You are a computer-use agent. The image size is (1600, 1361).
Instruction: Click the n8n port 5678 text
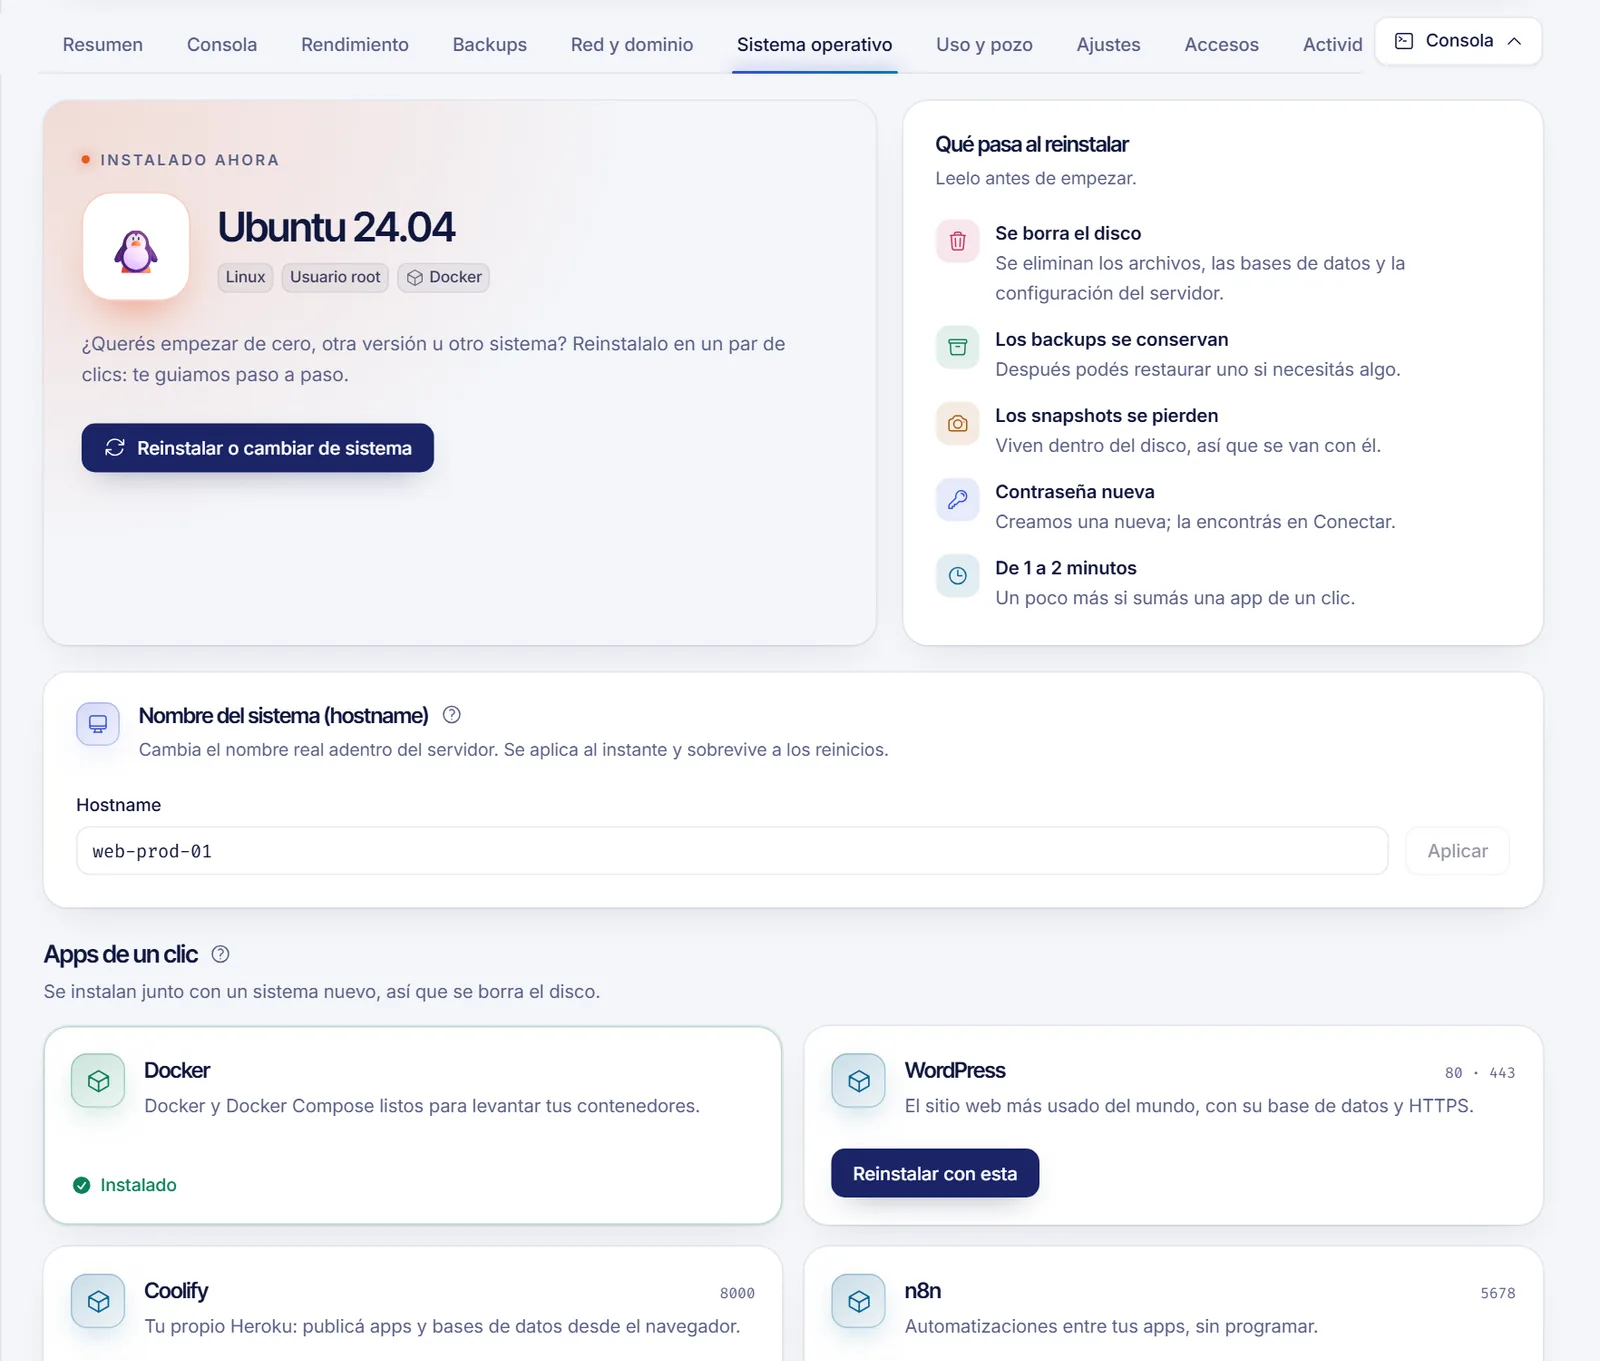(1498, 1293)
